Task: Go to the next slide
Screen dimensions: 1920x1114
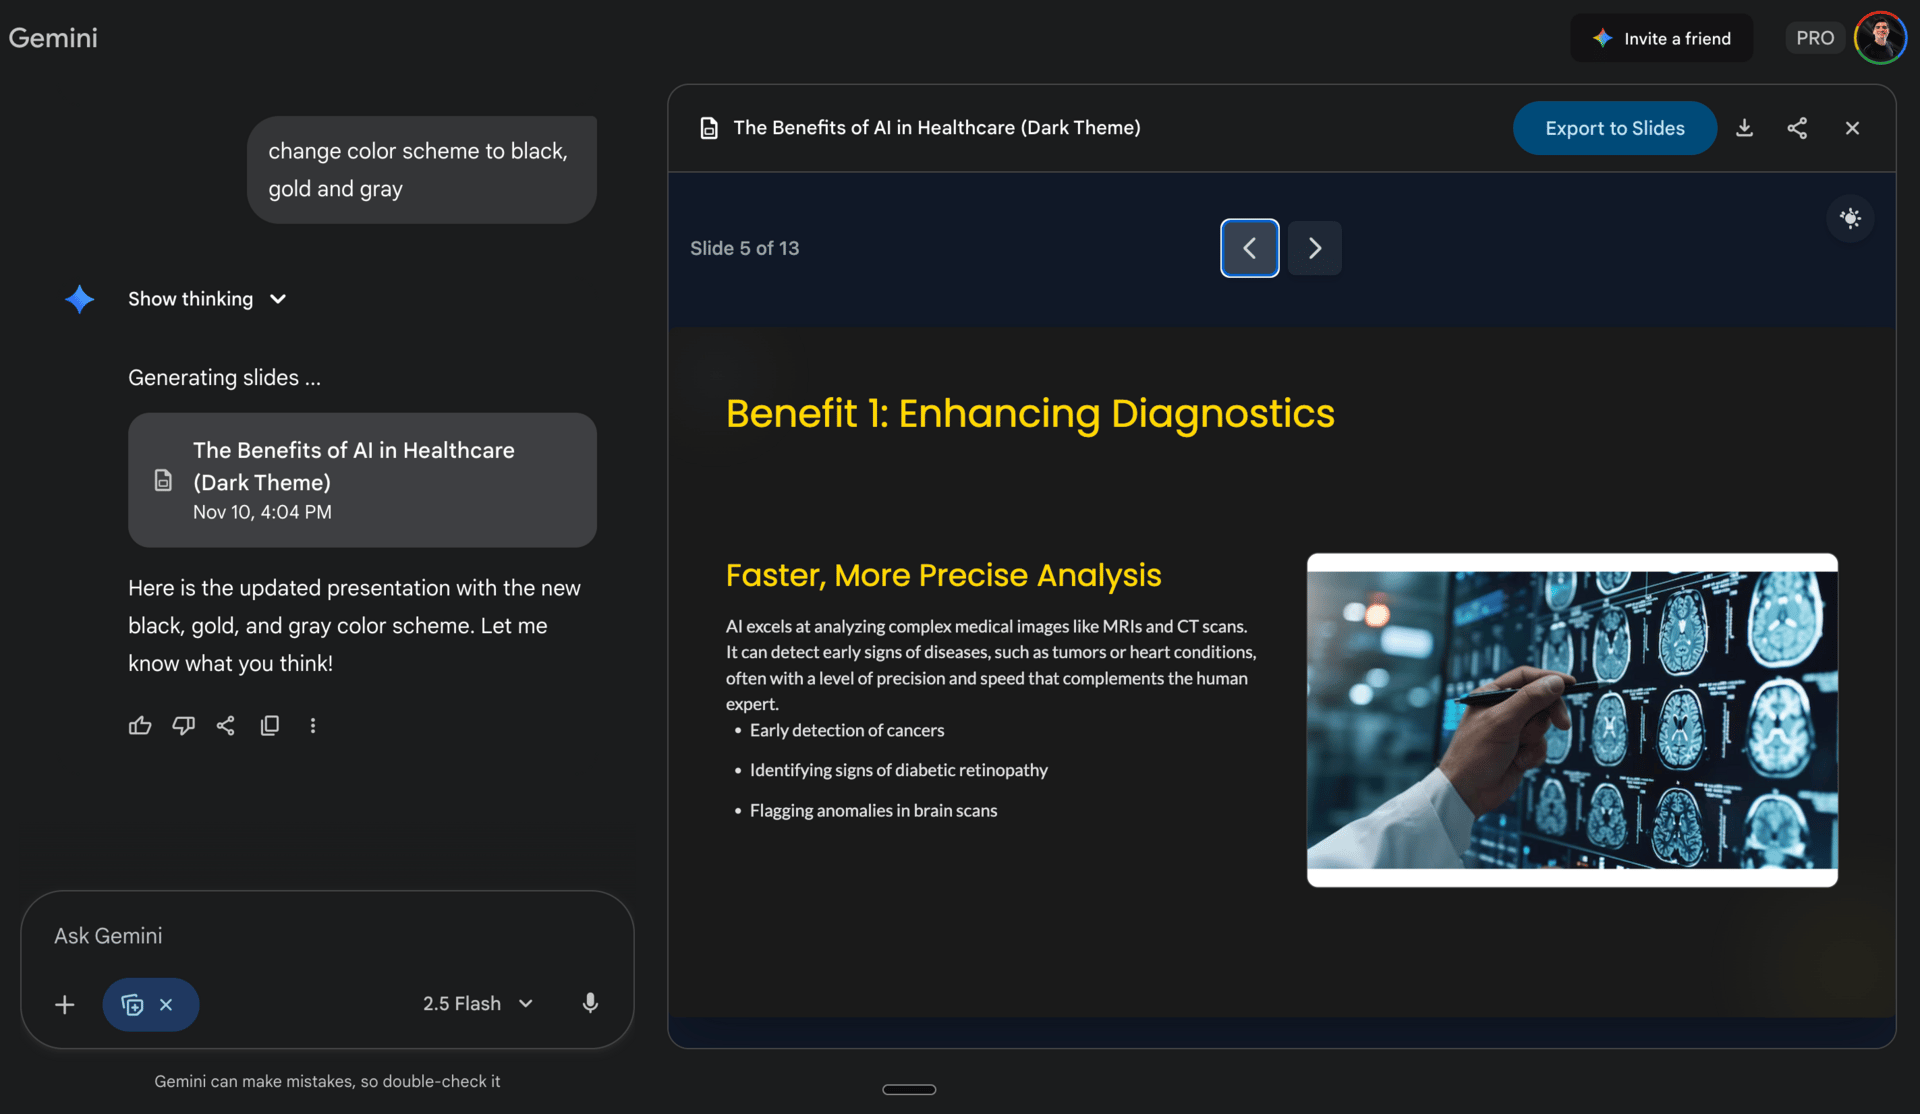Action: tap(1314, 248)
